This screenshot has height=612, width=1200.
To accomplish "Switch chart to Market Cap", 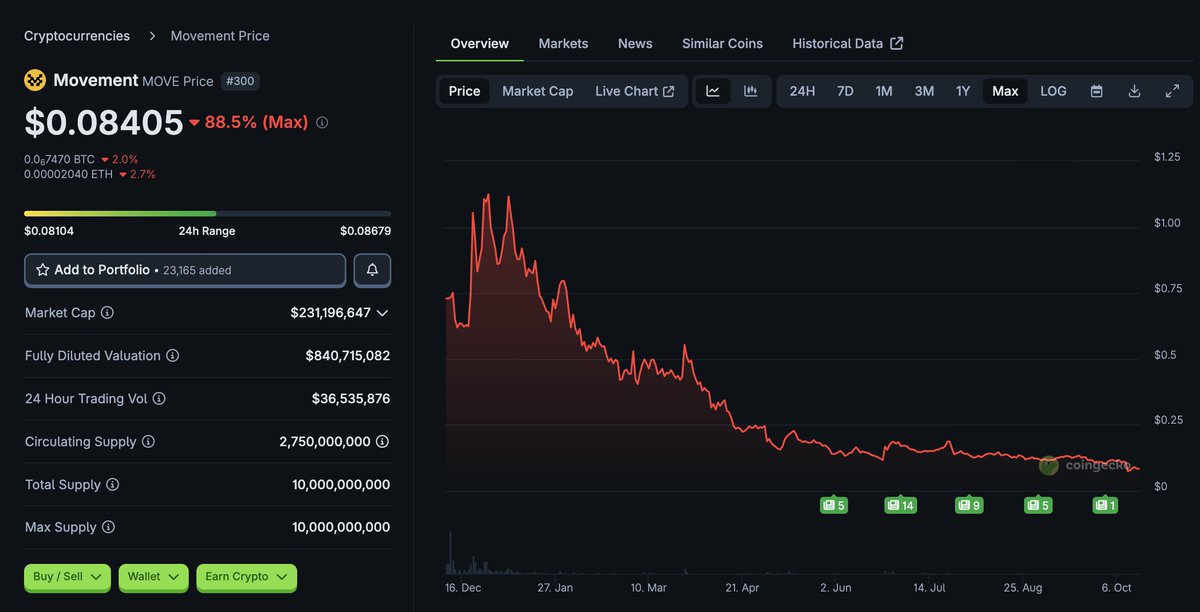I will coord(537,91).
